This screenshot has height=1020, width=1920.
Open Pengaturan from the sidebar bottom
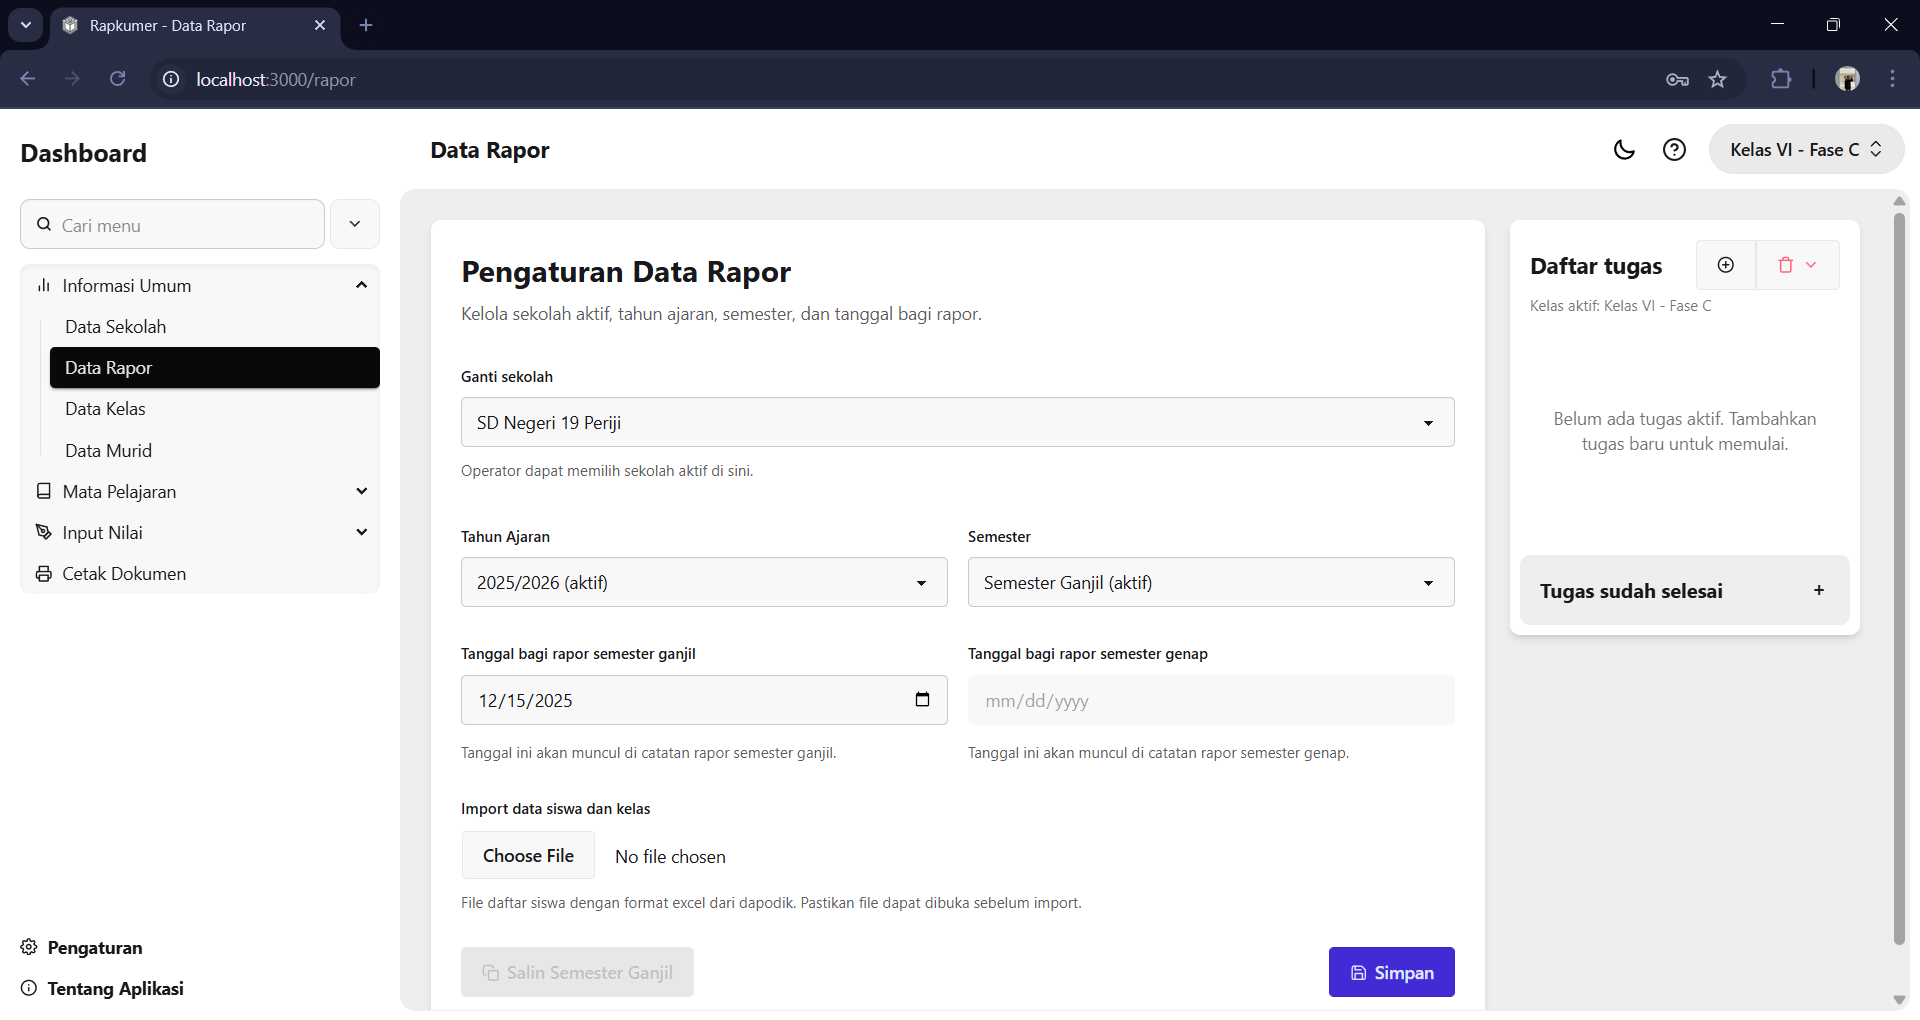click(94, 947)
